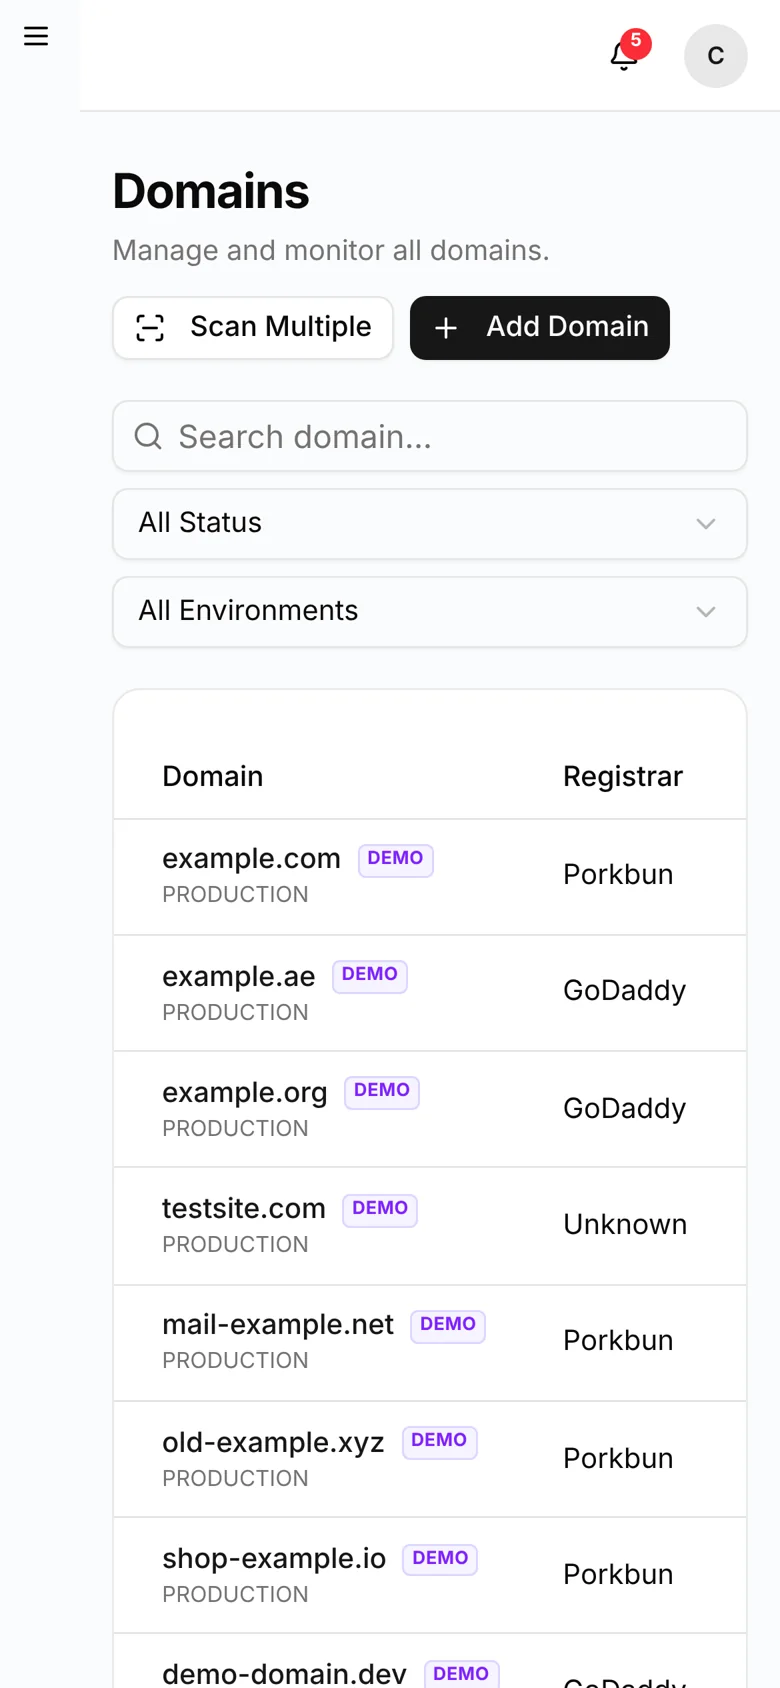Image resolution: width=780 pixels, height=1688 pixels.
Task: Open the example.ae domain row
Action: pyautogui.click(x=430, y=993)
